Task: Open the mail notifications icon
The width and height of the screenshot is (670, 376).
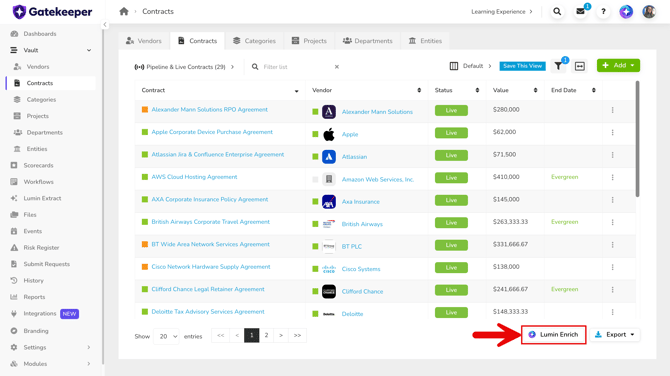Action: pos(580,12)
